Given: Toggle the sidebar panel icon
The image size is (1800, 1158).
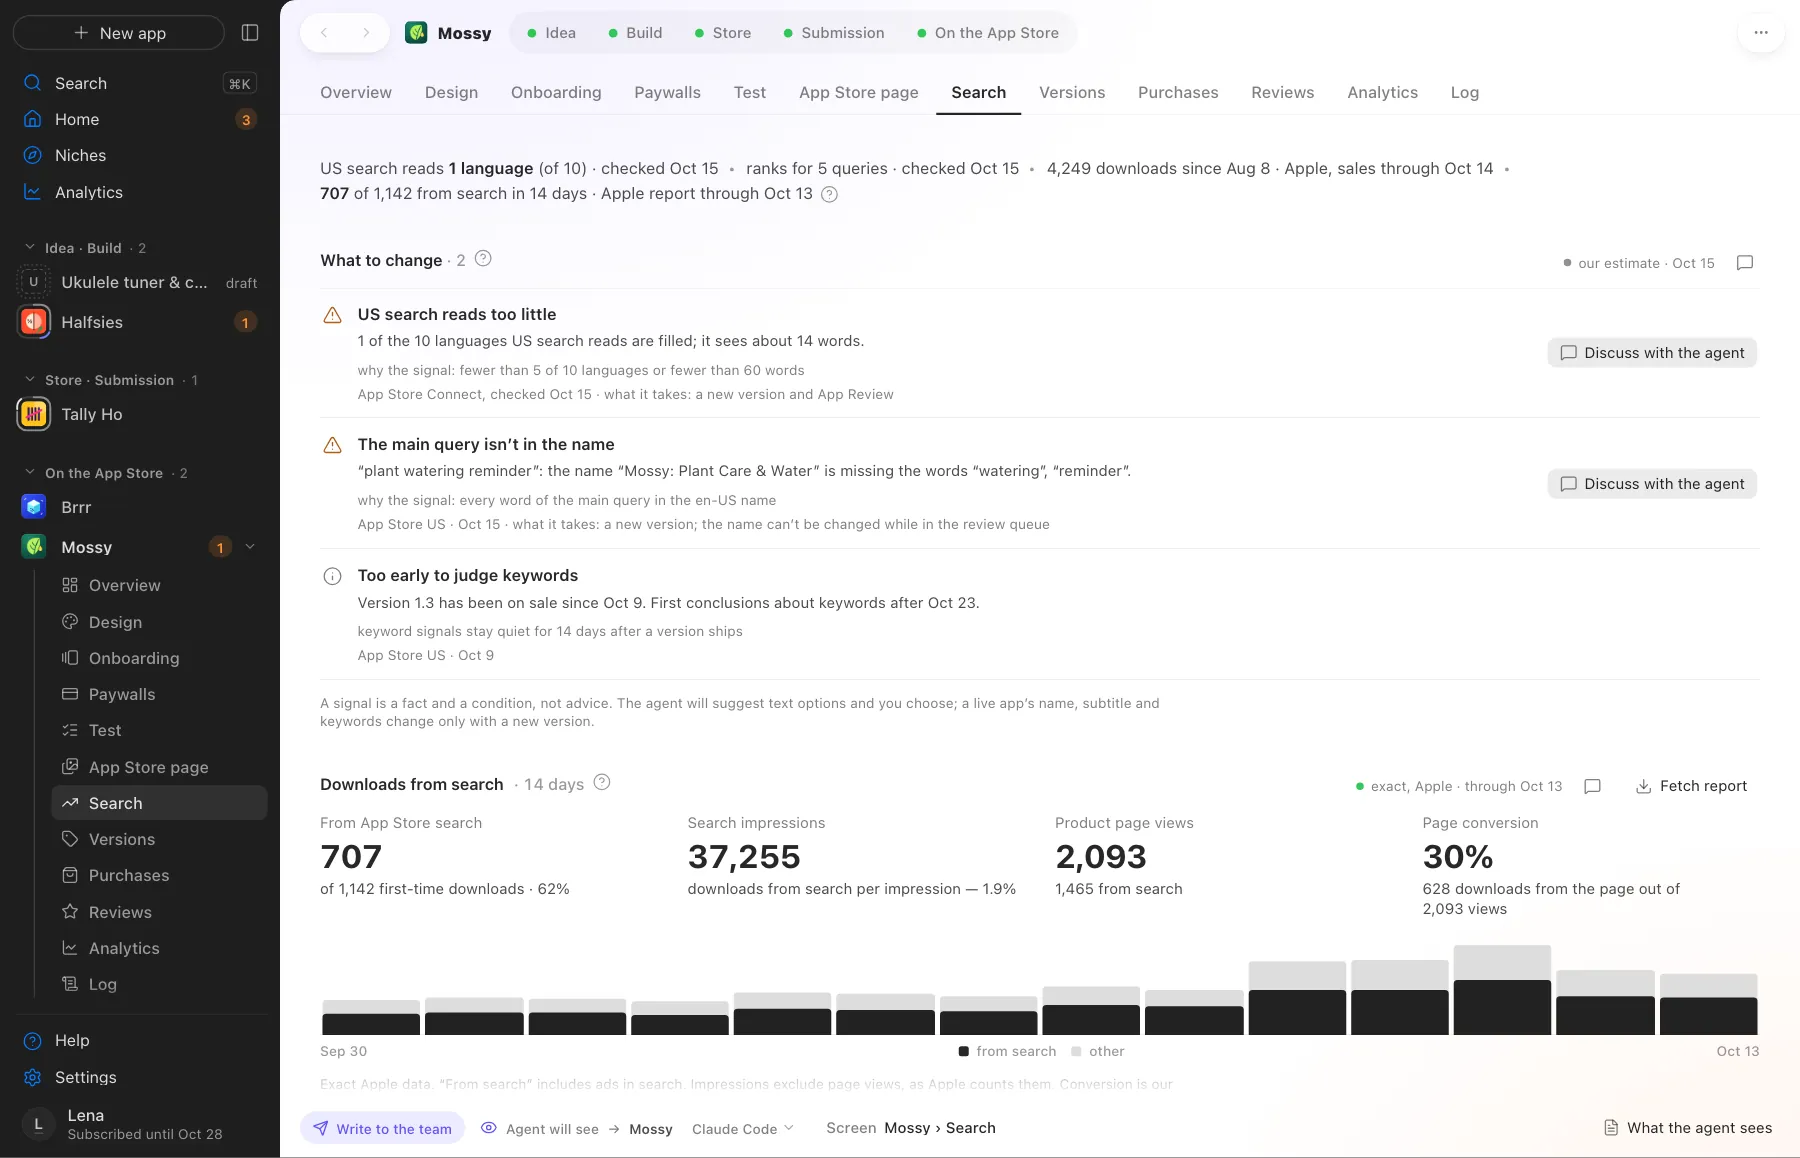Looking at the screenshot, I should 250,33.
